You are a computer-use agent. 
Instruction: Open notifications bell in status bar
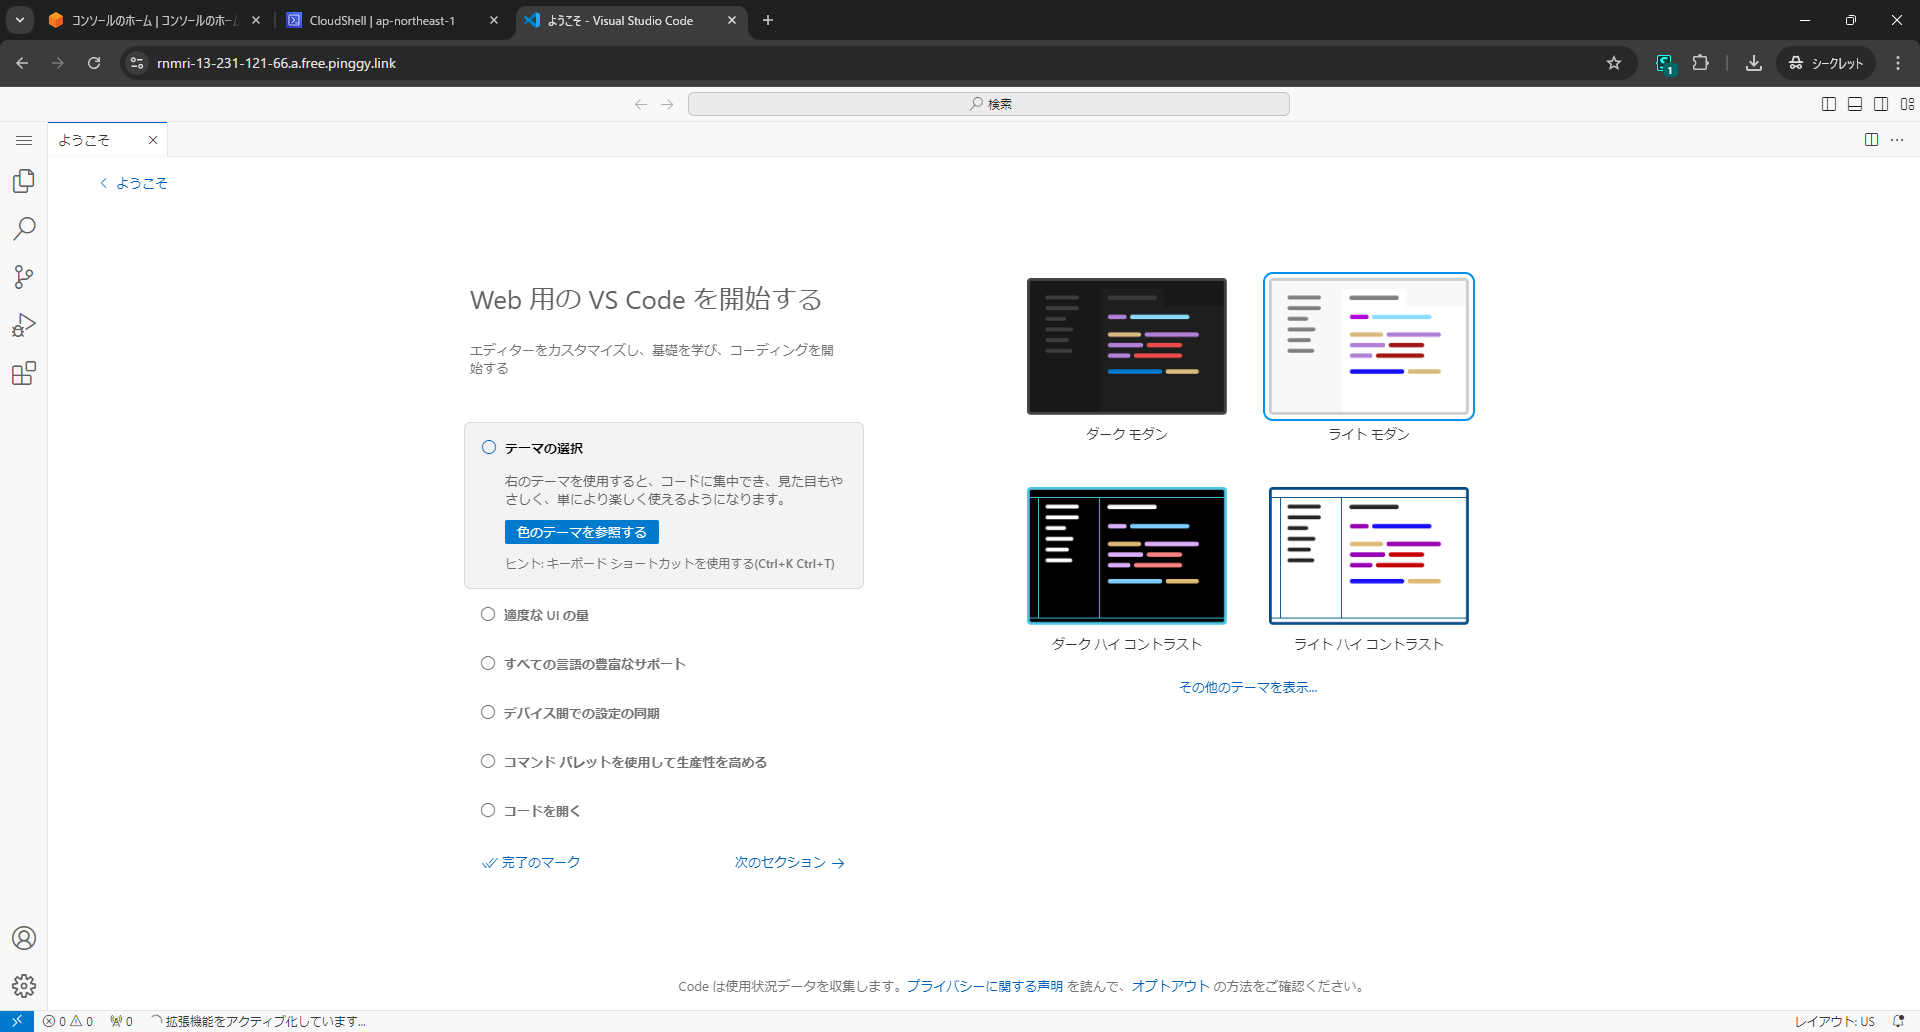(x=1898, y=1021)
